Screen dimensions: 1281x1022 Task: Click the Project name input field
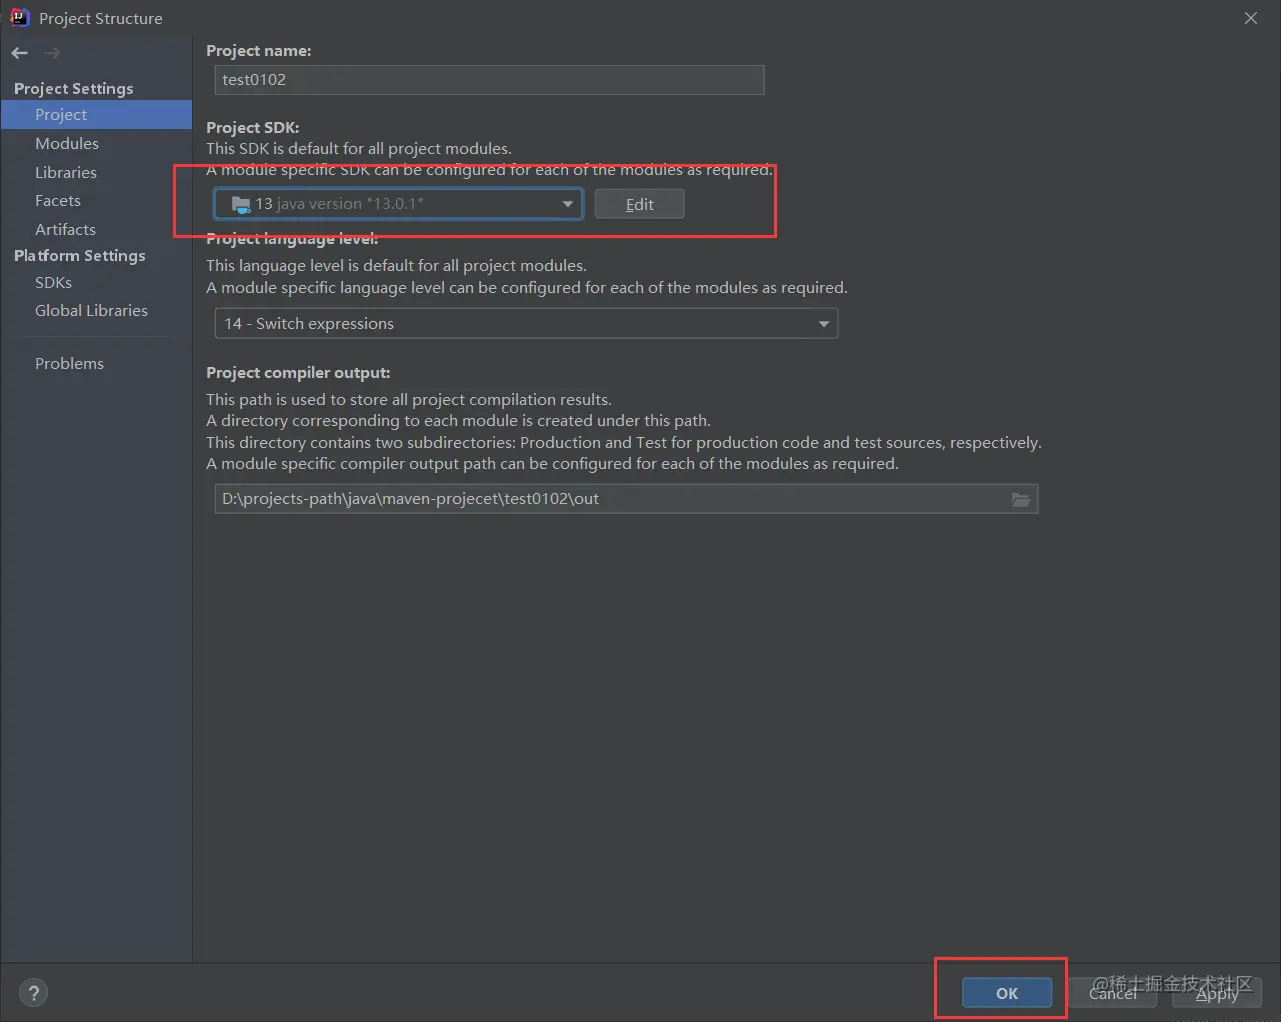pos(489,80)
